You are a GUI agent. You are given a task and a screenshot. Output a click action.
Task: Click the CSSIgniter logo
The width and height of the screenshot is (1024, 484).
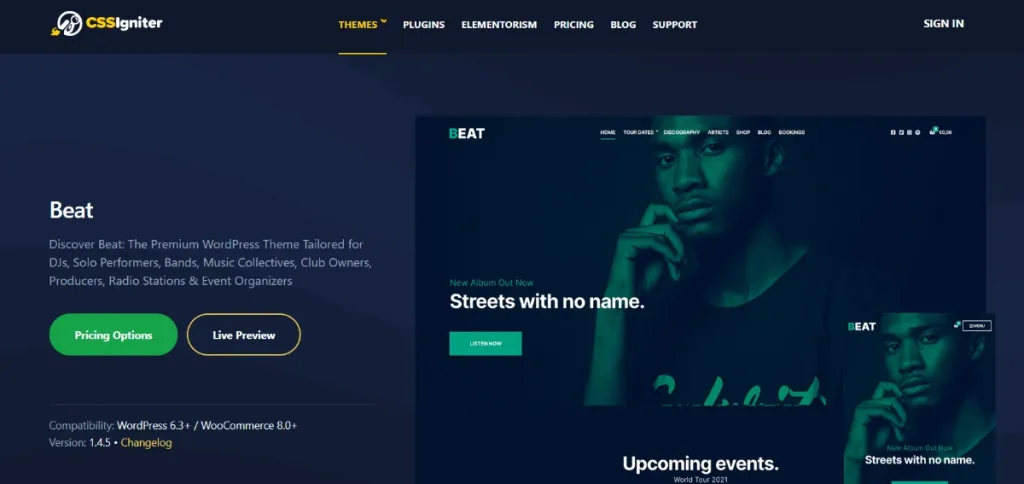(106, 24)
